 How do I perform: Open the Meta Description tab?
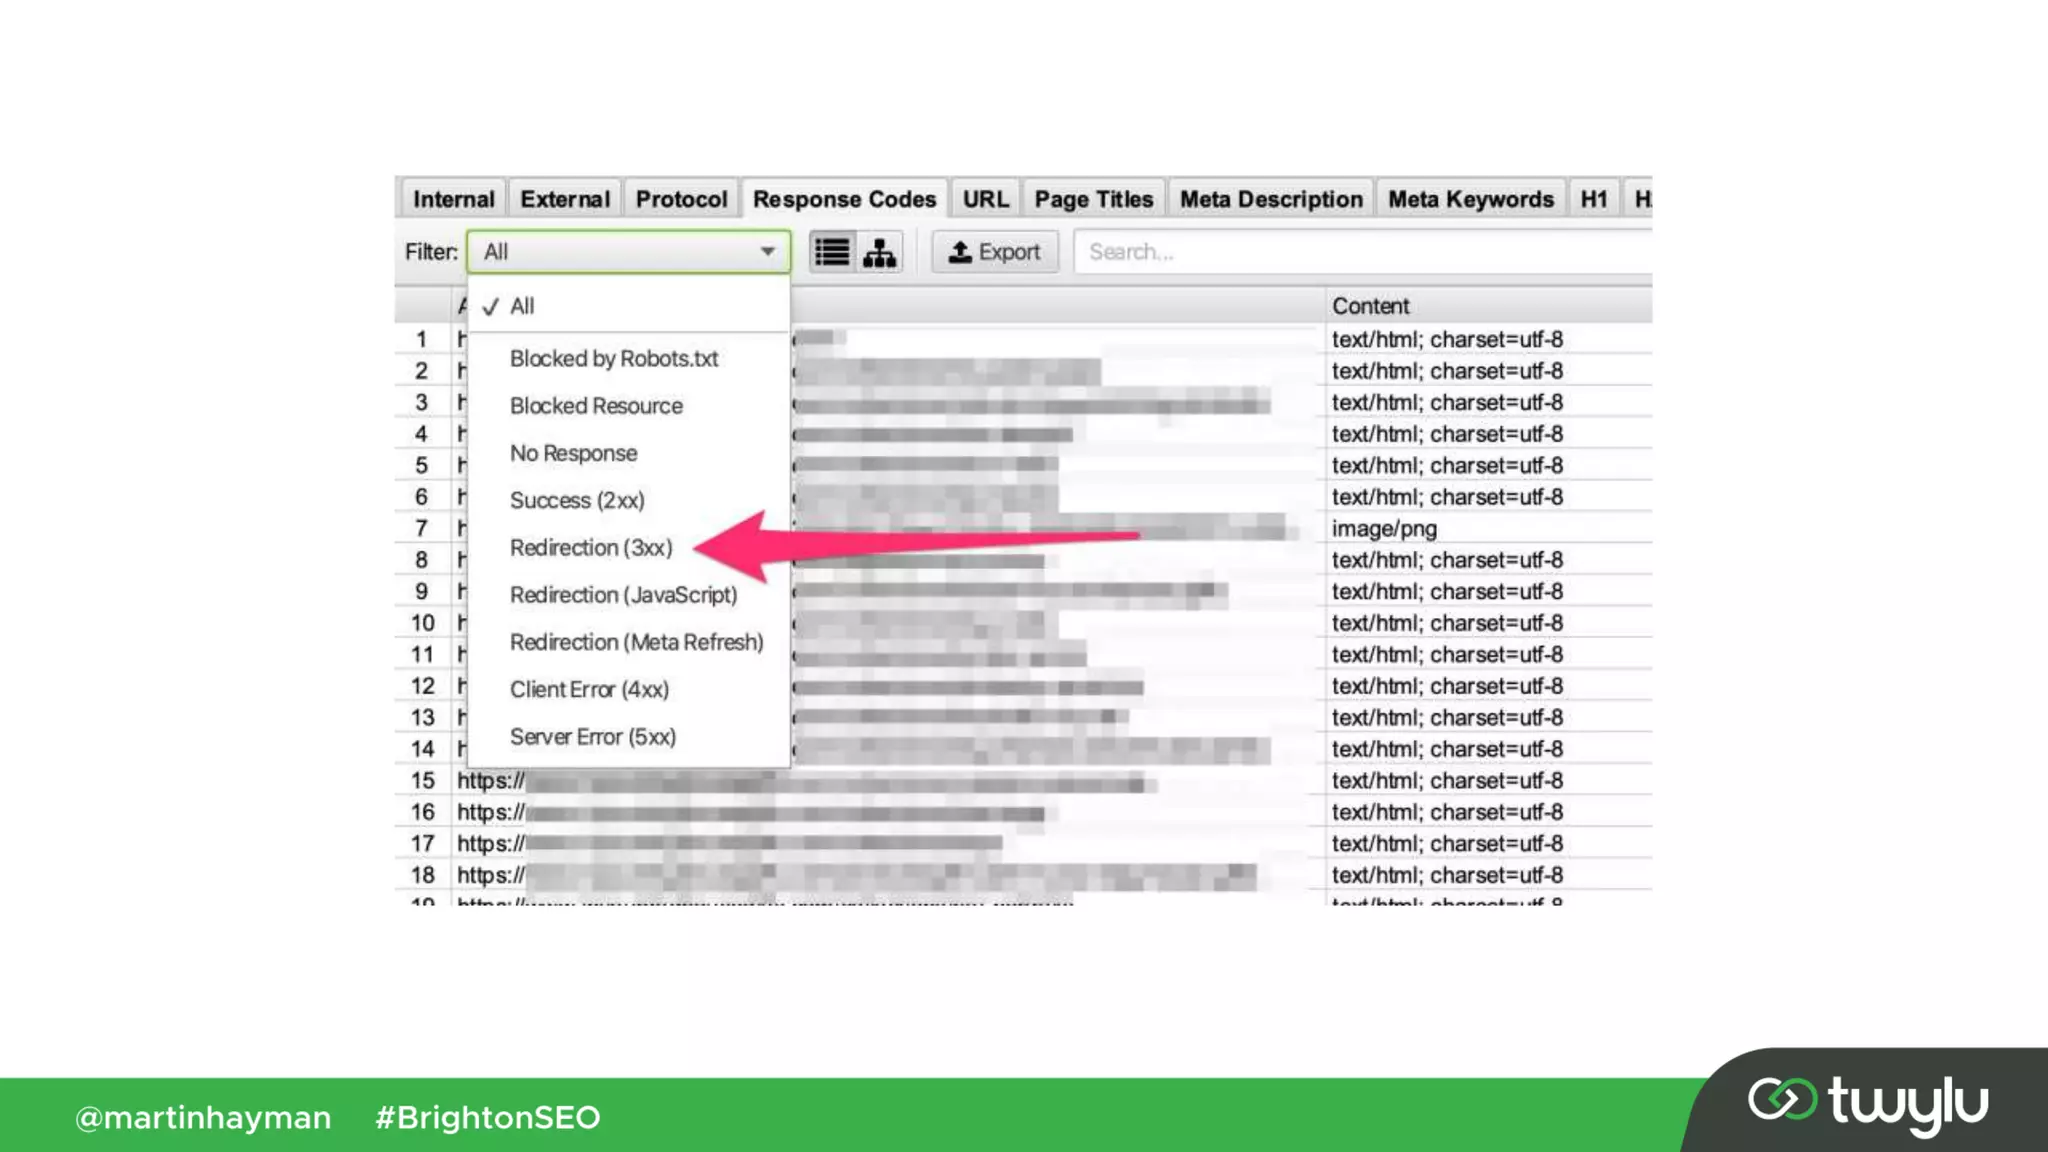pyautogui.click(x=1270, y=199)
